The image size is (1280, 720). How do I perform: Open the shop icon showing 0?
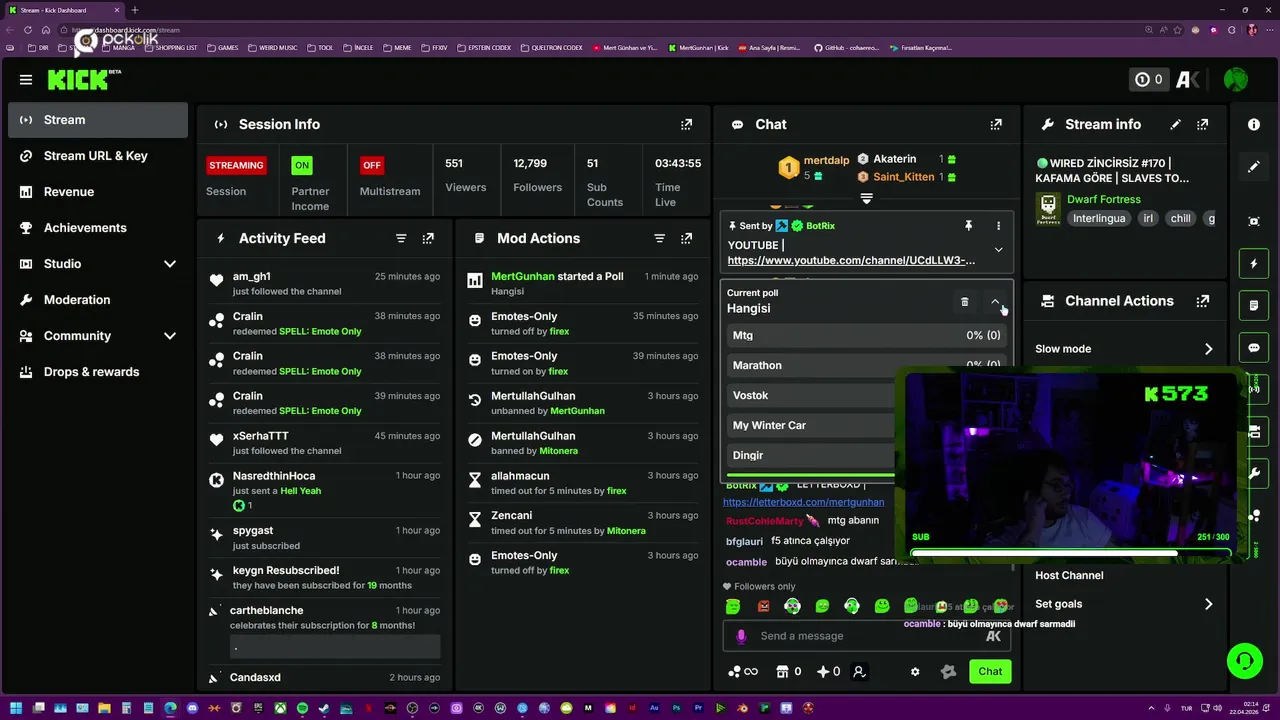click(789, 672)
